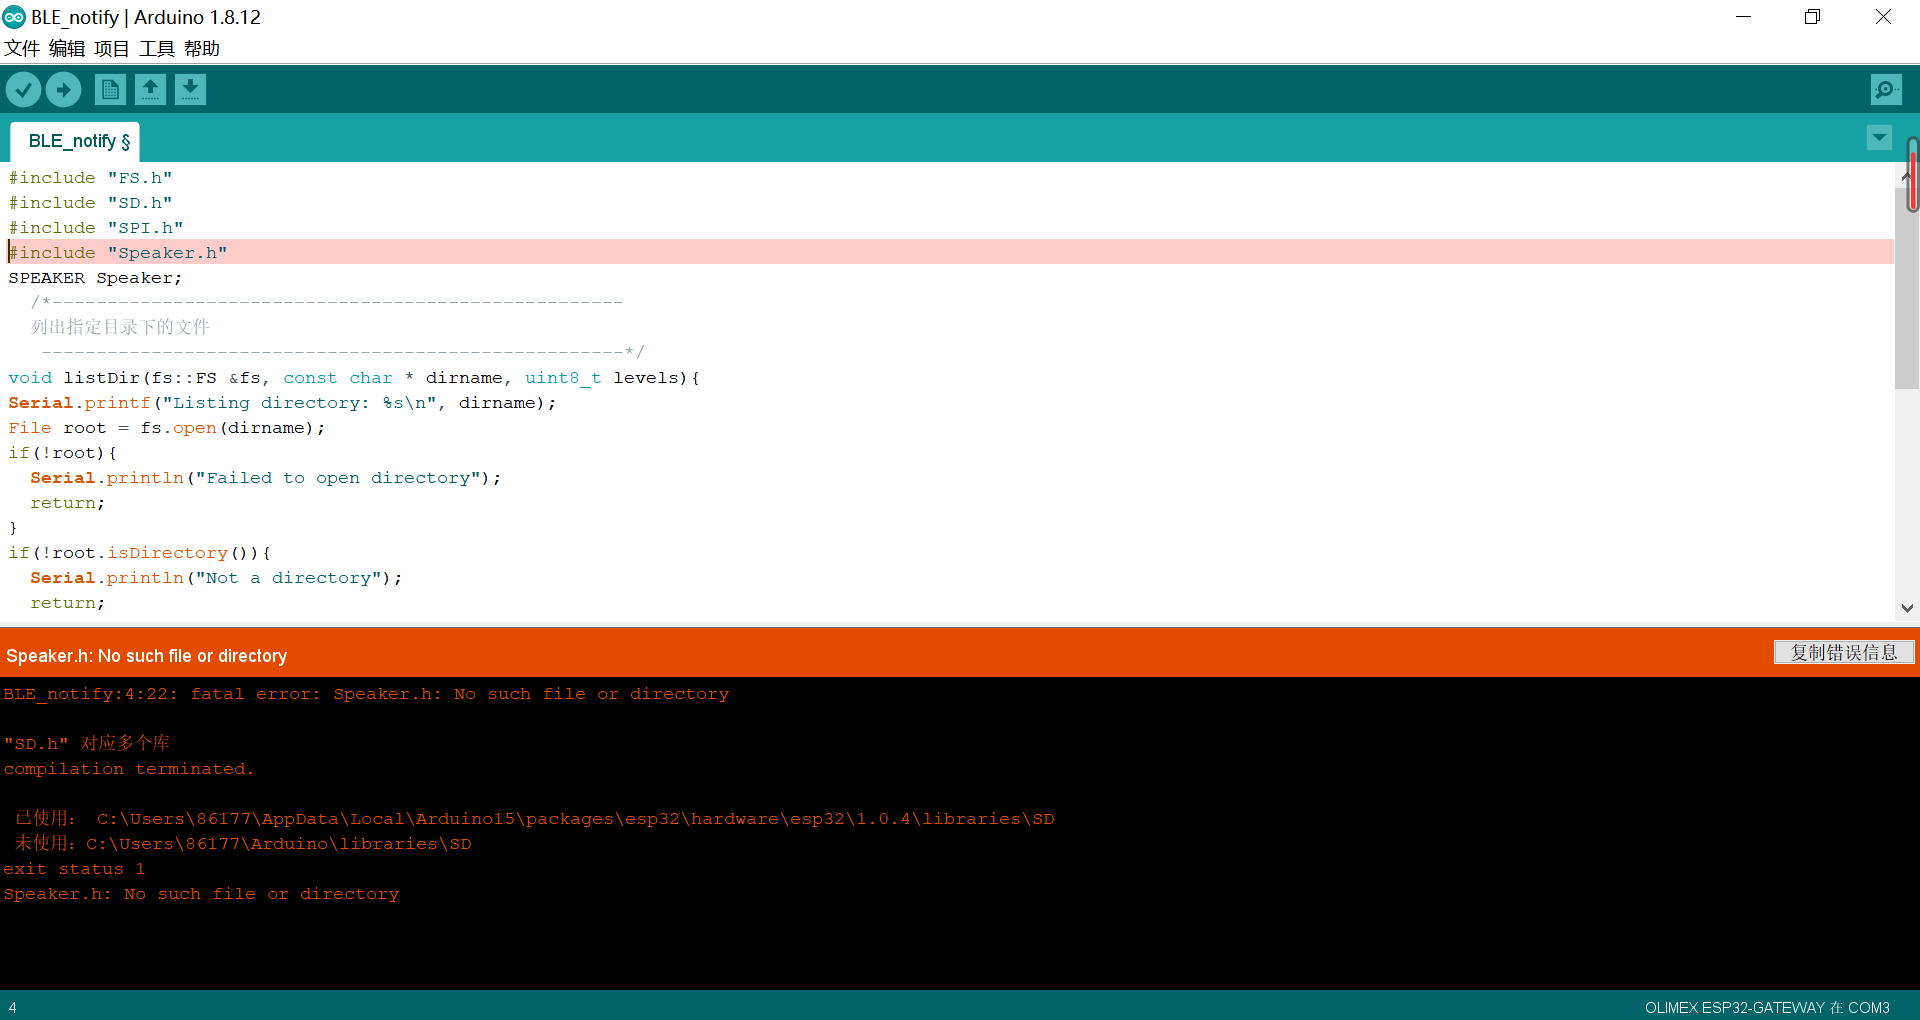Open the 帮助 menu

point(202,48)
